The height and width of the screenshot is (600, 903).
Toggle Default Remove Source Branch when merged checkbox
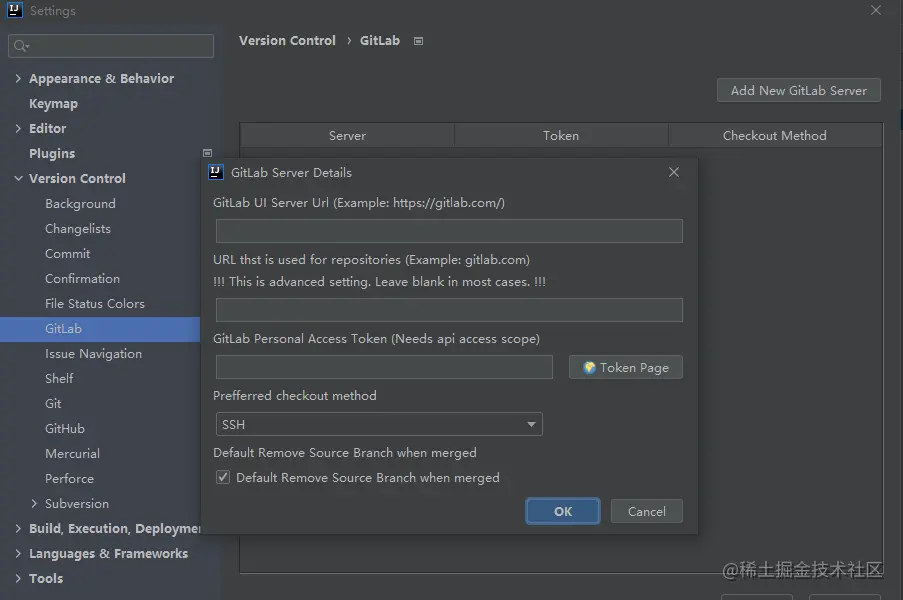tap(223, 477)
